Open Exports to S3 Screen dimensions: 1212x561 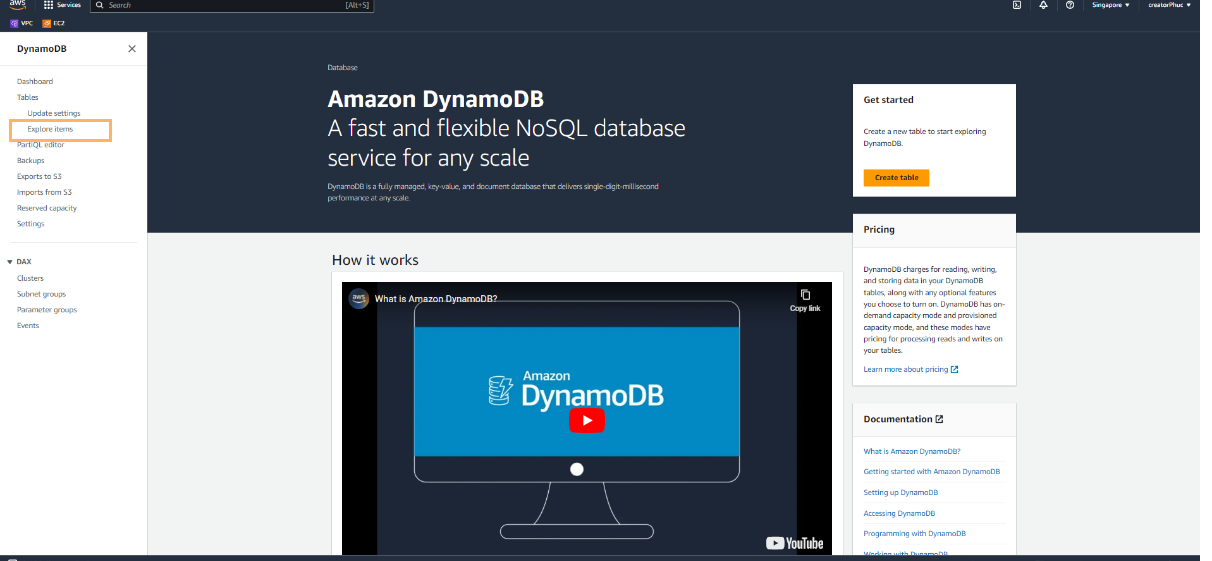pyautogui.click(x=39, y=176)
